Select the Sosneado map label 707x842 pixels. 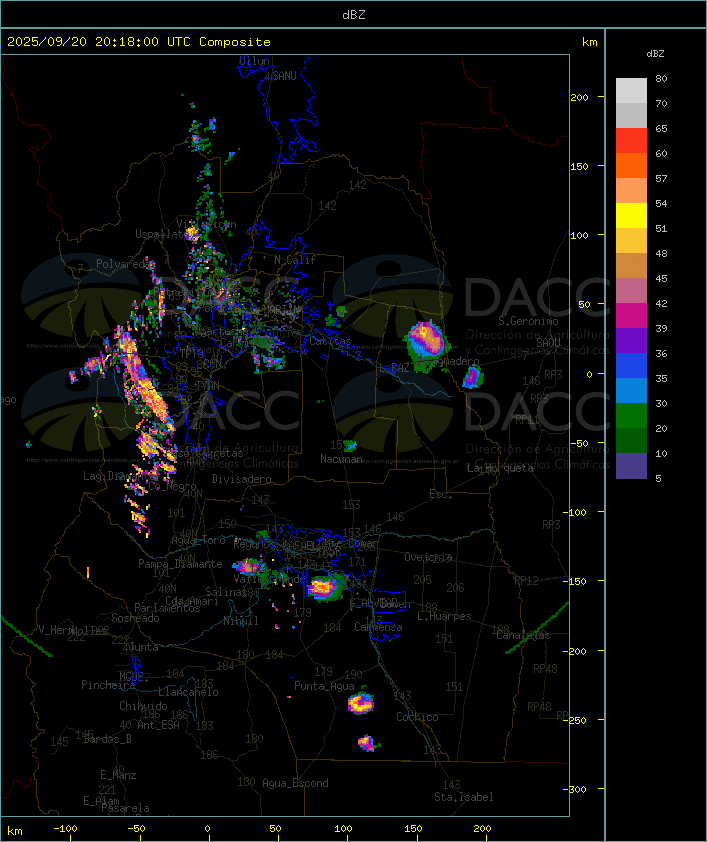click(135, 619)
